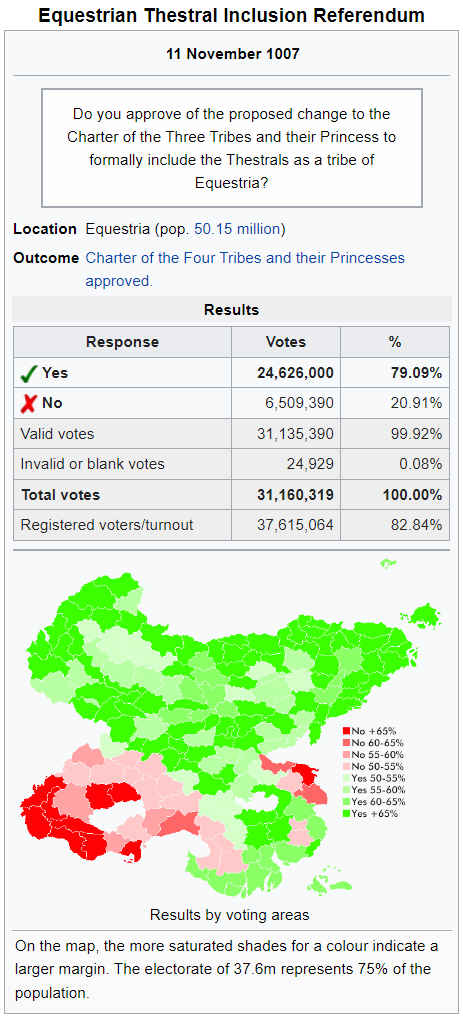Click the Results section heading
463x1019 pixels.
coord(232,310)
